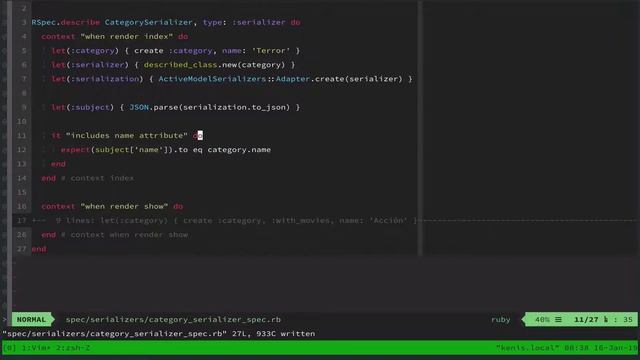Click "includes name attribute" string on line 11
Screen dimensions: 640x360
click(x=127, y=135)
